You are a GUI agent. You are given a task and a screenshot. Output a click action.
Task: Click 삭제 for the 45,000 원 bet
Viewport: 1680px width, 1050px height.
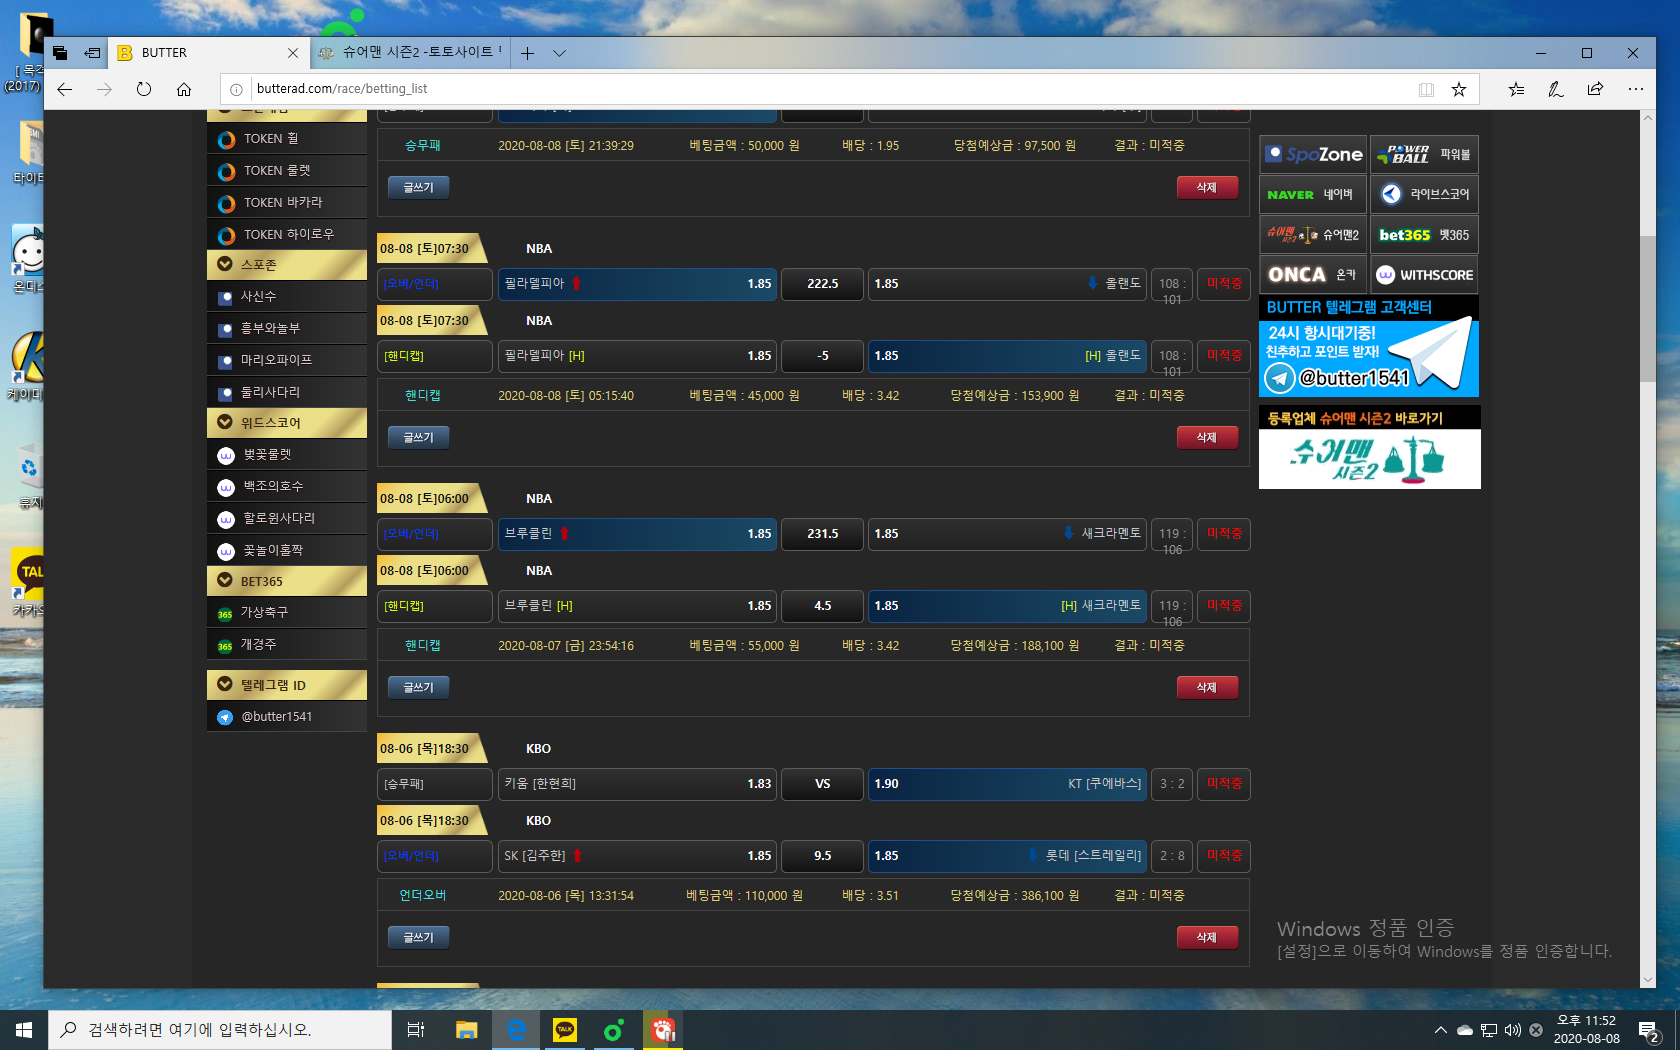[x=1207, y=437]
